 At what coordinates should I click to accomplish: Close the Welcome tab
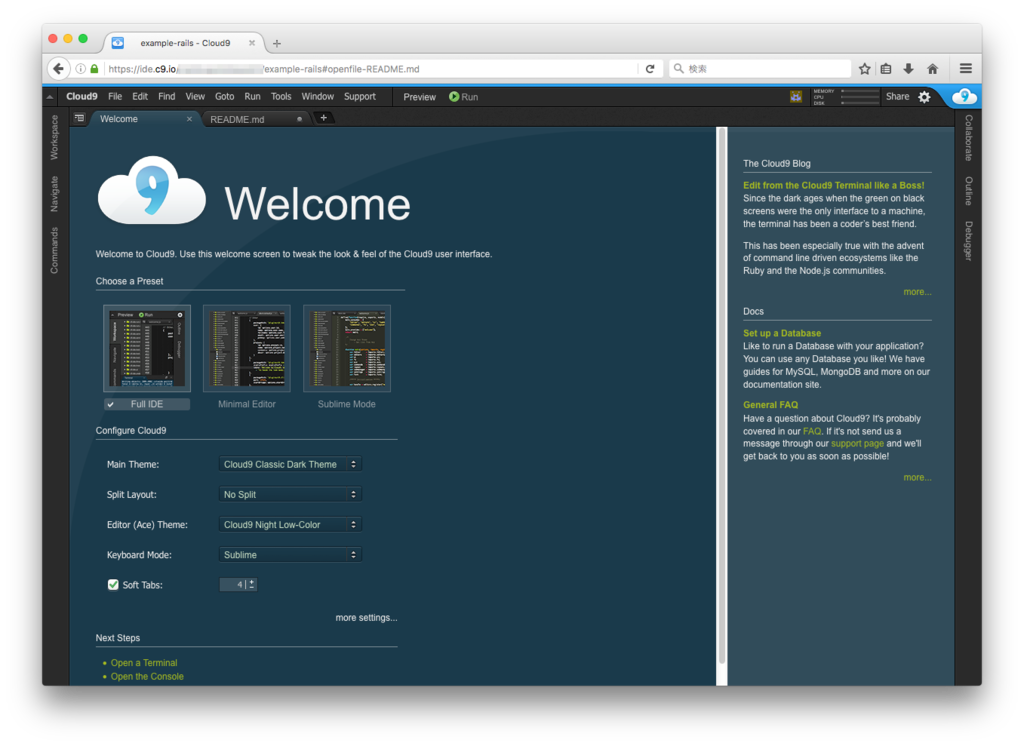(x=189, y=119)
